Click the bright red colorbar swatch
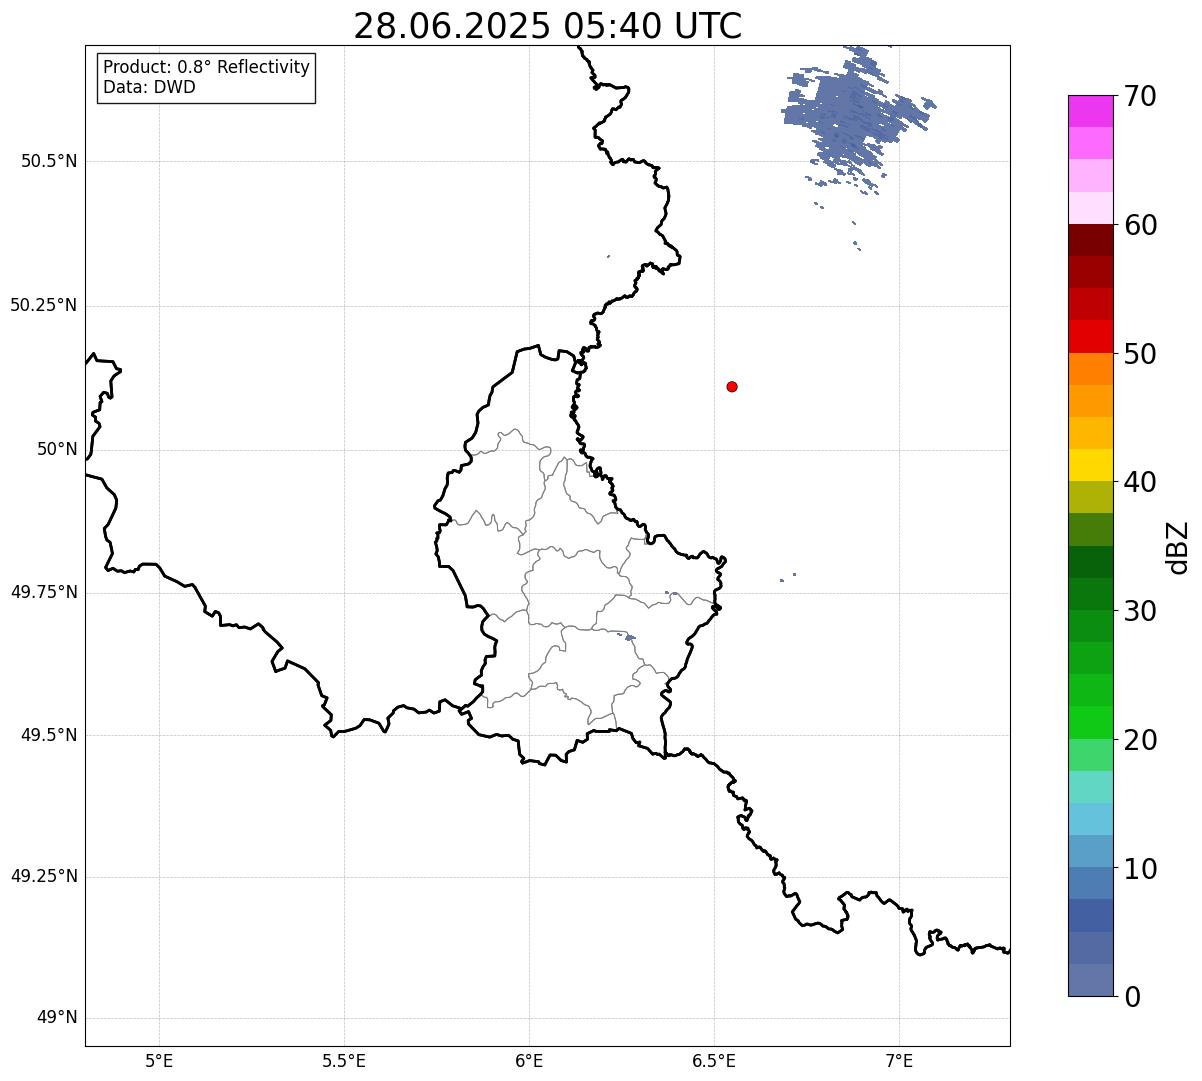The image size is (1202, 1081). (x=1090, y=336)
